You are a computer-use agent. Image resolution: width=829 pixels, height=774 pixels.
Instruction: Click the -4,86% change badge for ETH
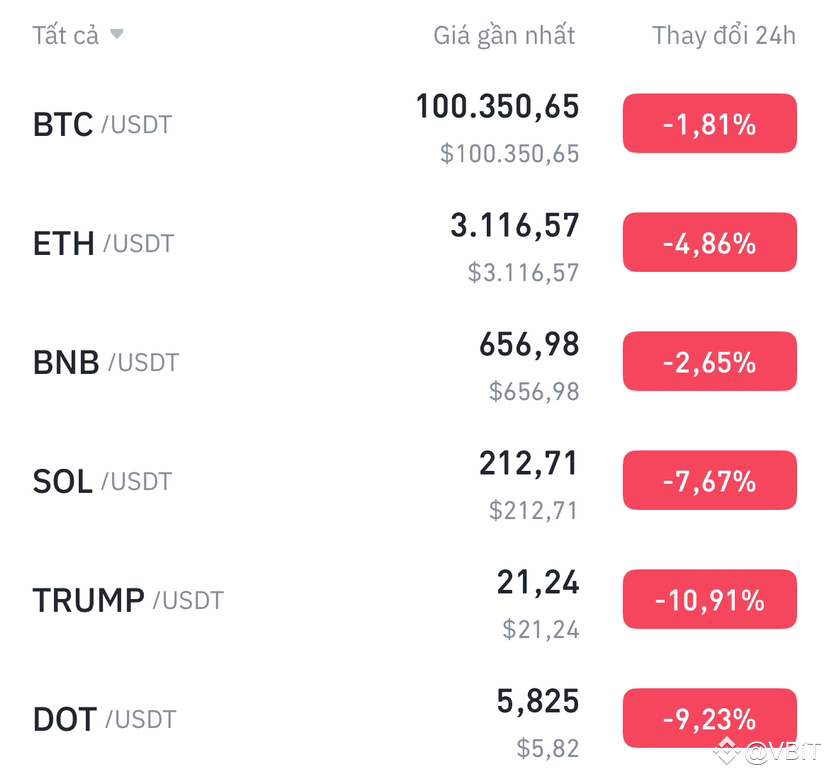tap(709, 241)
